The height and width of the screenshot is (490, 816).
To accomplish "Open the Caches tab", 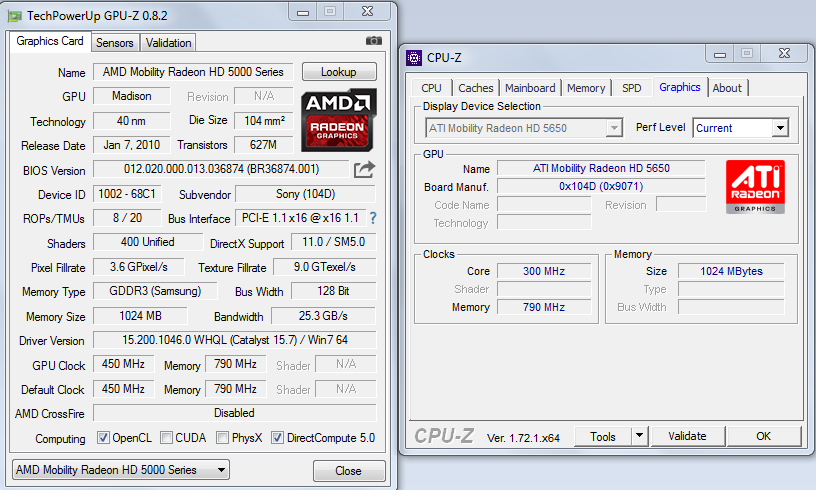I will pyautogui.click(x=476, y=88).
